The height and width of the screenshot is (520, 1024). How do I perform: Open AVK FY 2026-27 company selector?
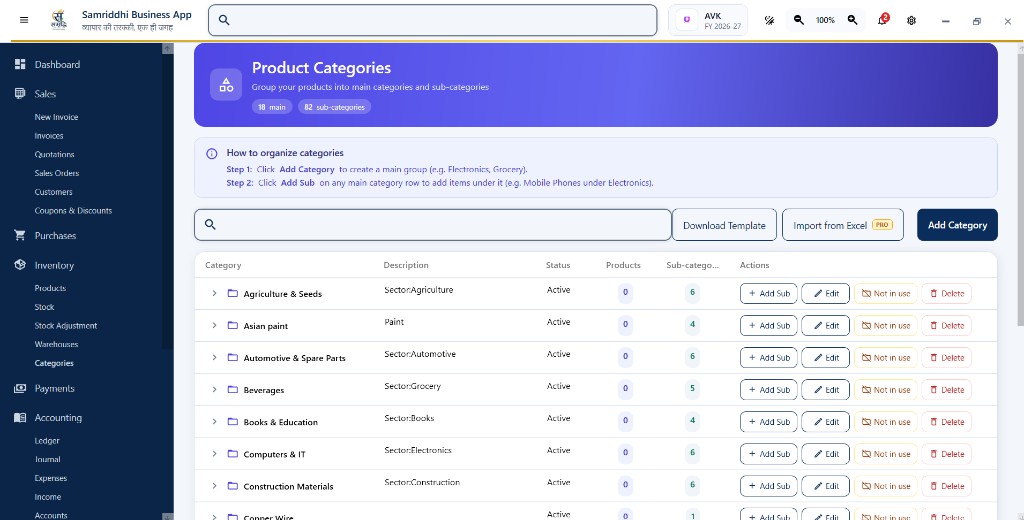[708, 20]
